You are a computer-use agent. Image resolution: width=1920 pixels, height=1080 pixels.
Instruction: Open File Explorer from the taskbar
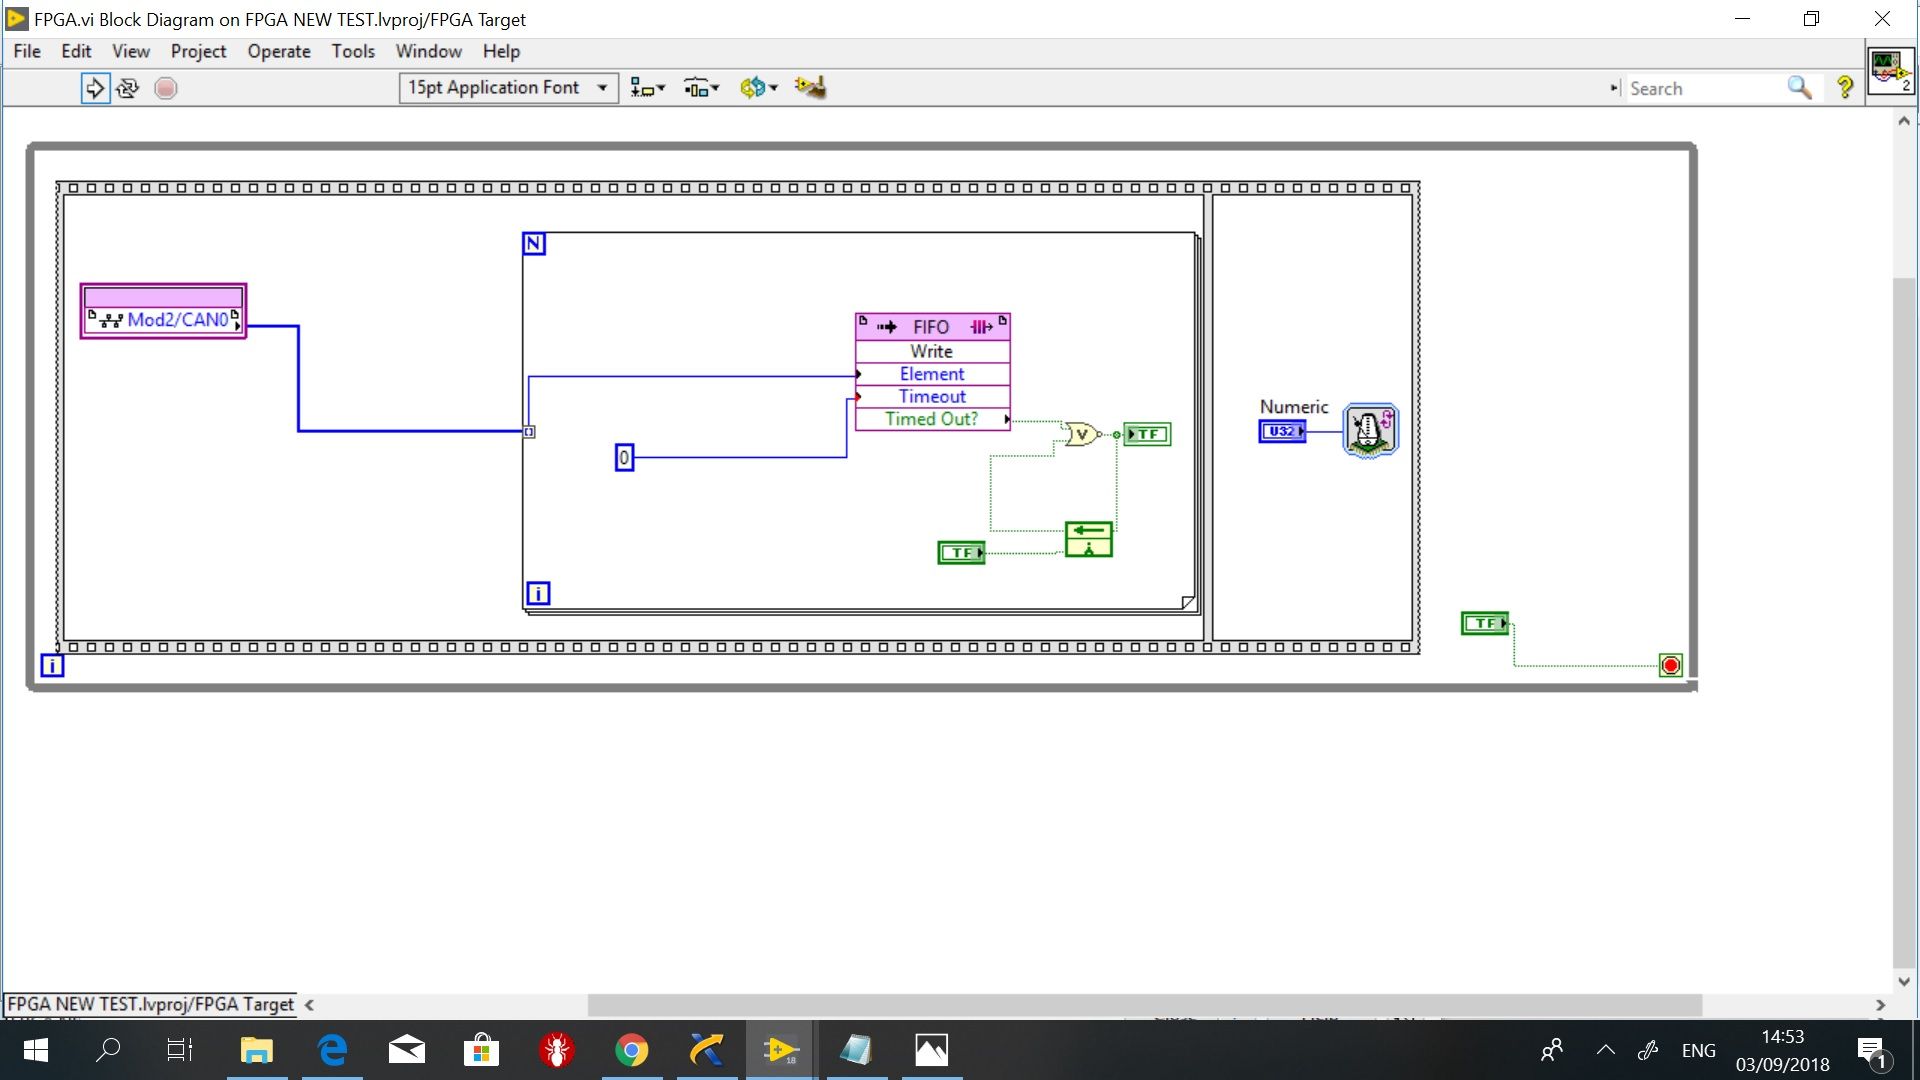tap(257, 1050)
